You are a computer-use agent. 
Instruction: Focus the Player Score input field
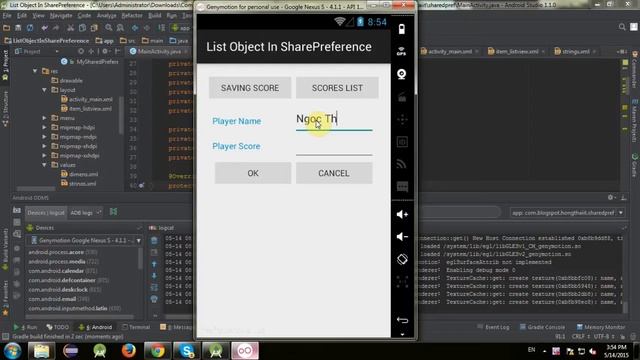click(x=334, y=146)
